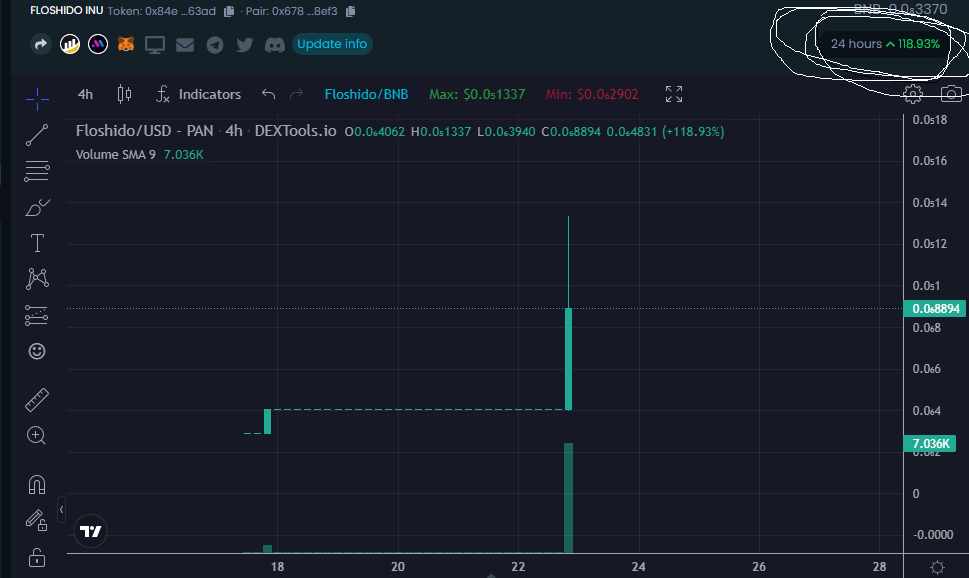Take a chart snapshot with camera
The width and height of the screenshot is (969, 578).
(x=951, y=94)
